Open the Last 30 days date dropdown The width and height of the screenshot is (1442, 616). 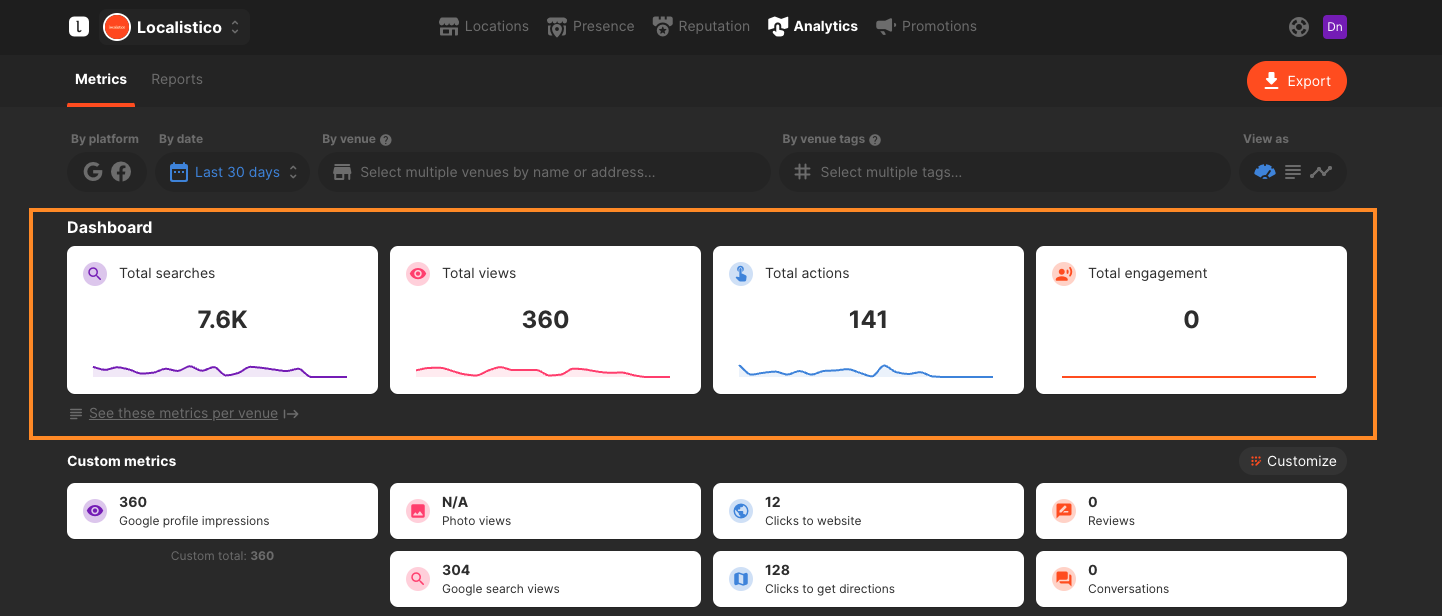(x=235, y=172)
